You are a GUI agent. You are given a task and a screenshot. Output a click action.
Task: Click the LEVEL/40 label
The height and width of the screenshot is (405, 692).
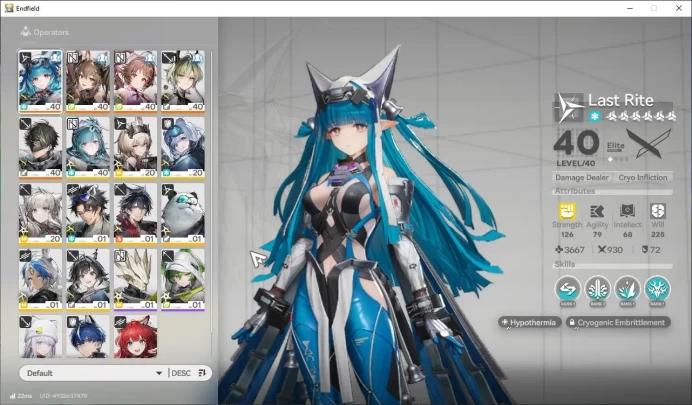coord(575,164)
